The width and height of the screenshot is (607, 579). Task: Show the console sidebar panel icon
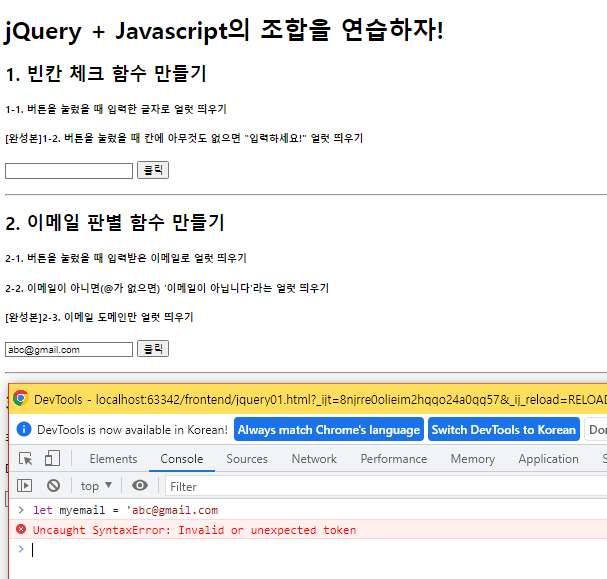coord(24,485)
